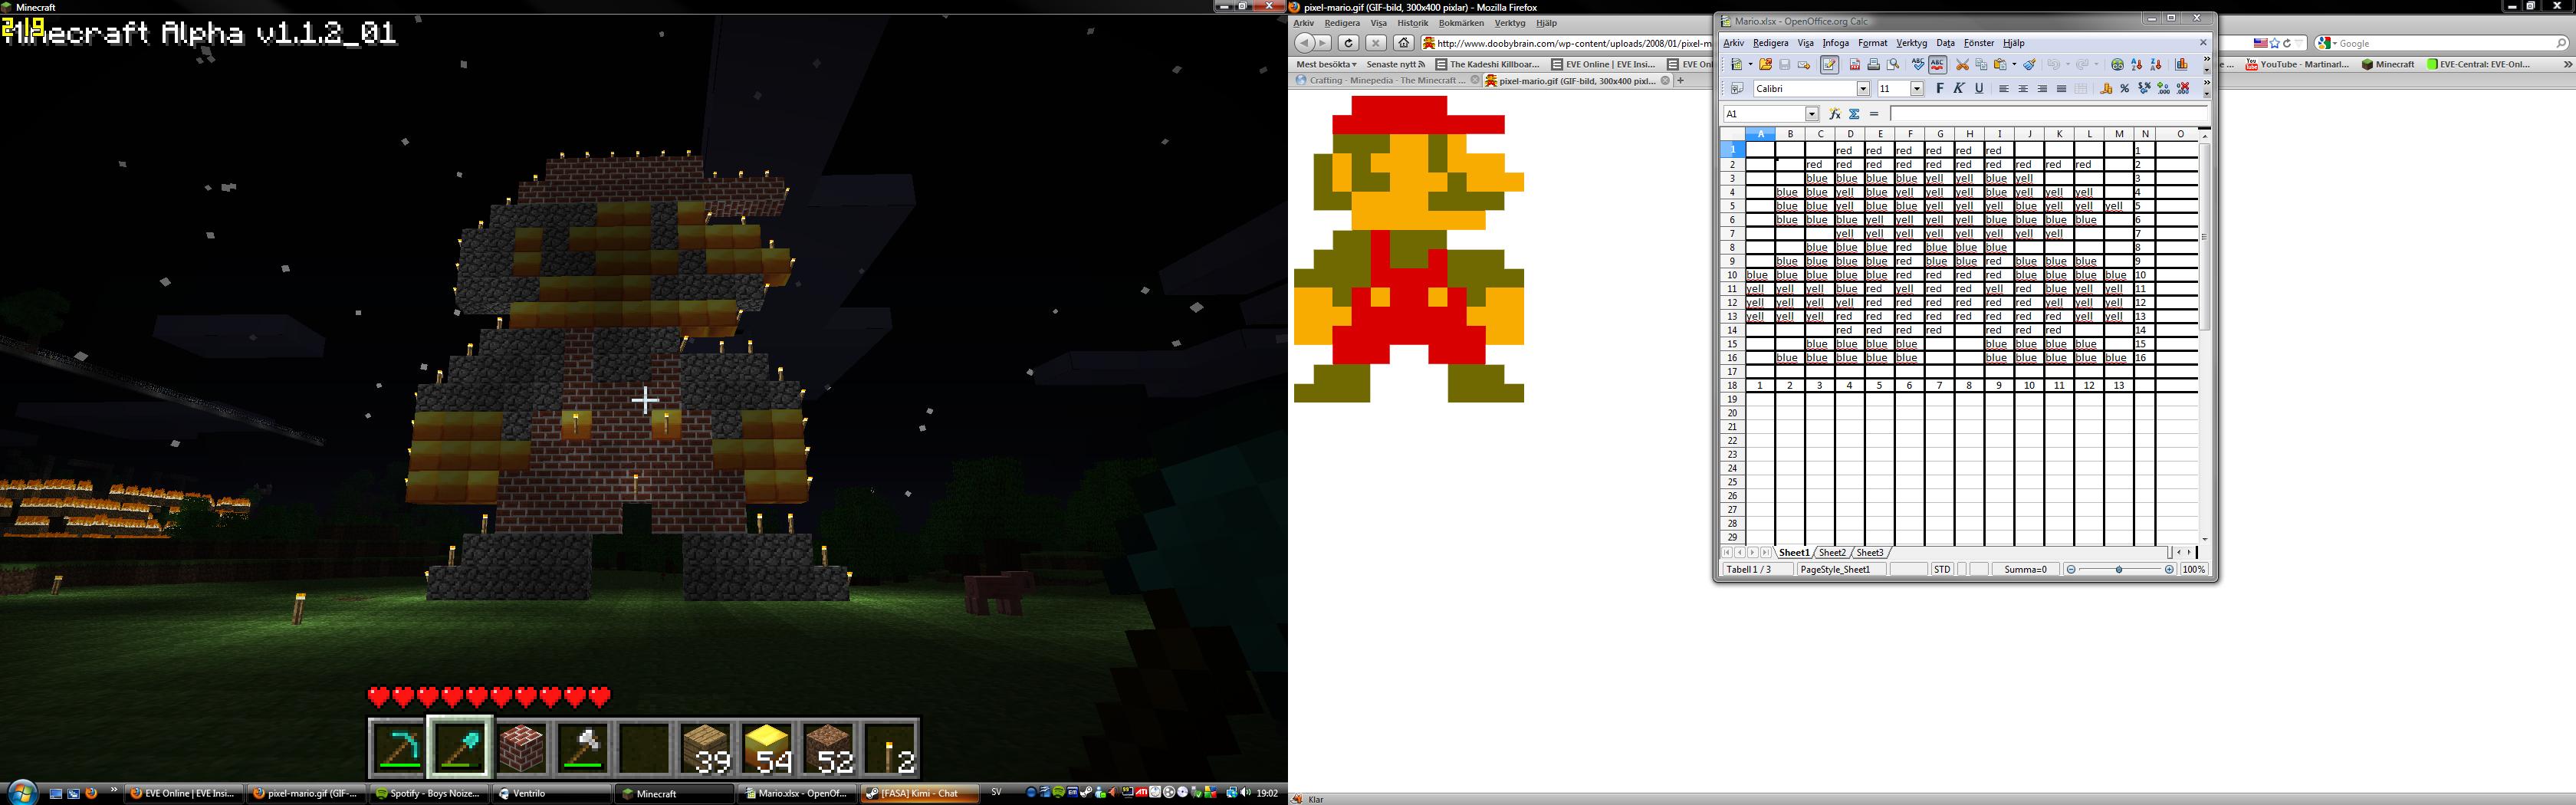The image size is (2576, 805).
Task: Click the zoom in plus button in Calc
Action: 2169,570
